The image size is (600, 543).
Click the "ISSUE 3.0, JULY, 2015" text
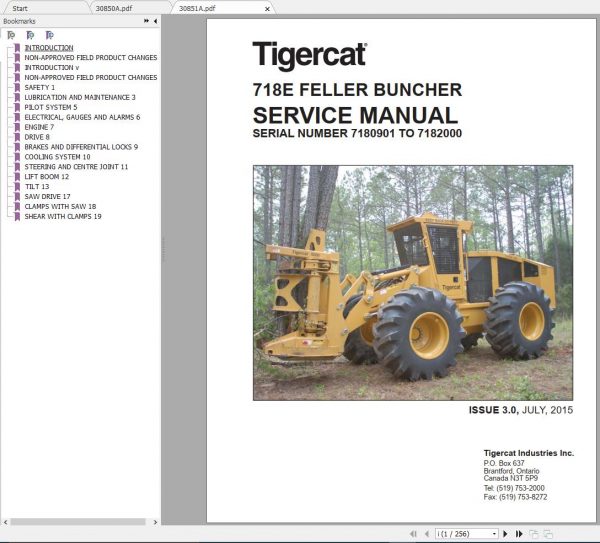click(x=521, y=410)
